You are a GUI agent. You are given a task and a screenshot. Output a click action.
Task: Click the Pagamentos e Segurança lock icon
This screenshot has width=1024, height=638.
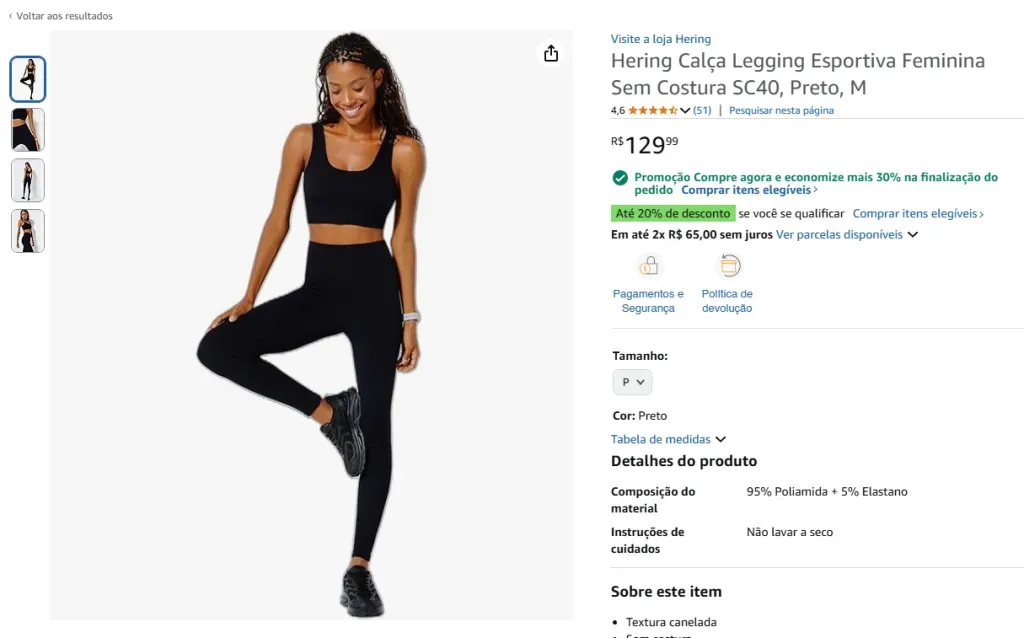(x=649, y=266)
